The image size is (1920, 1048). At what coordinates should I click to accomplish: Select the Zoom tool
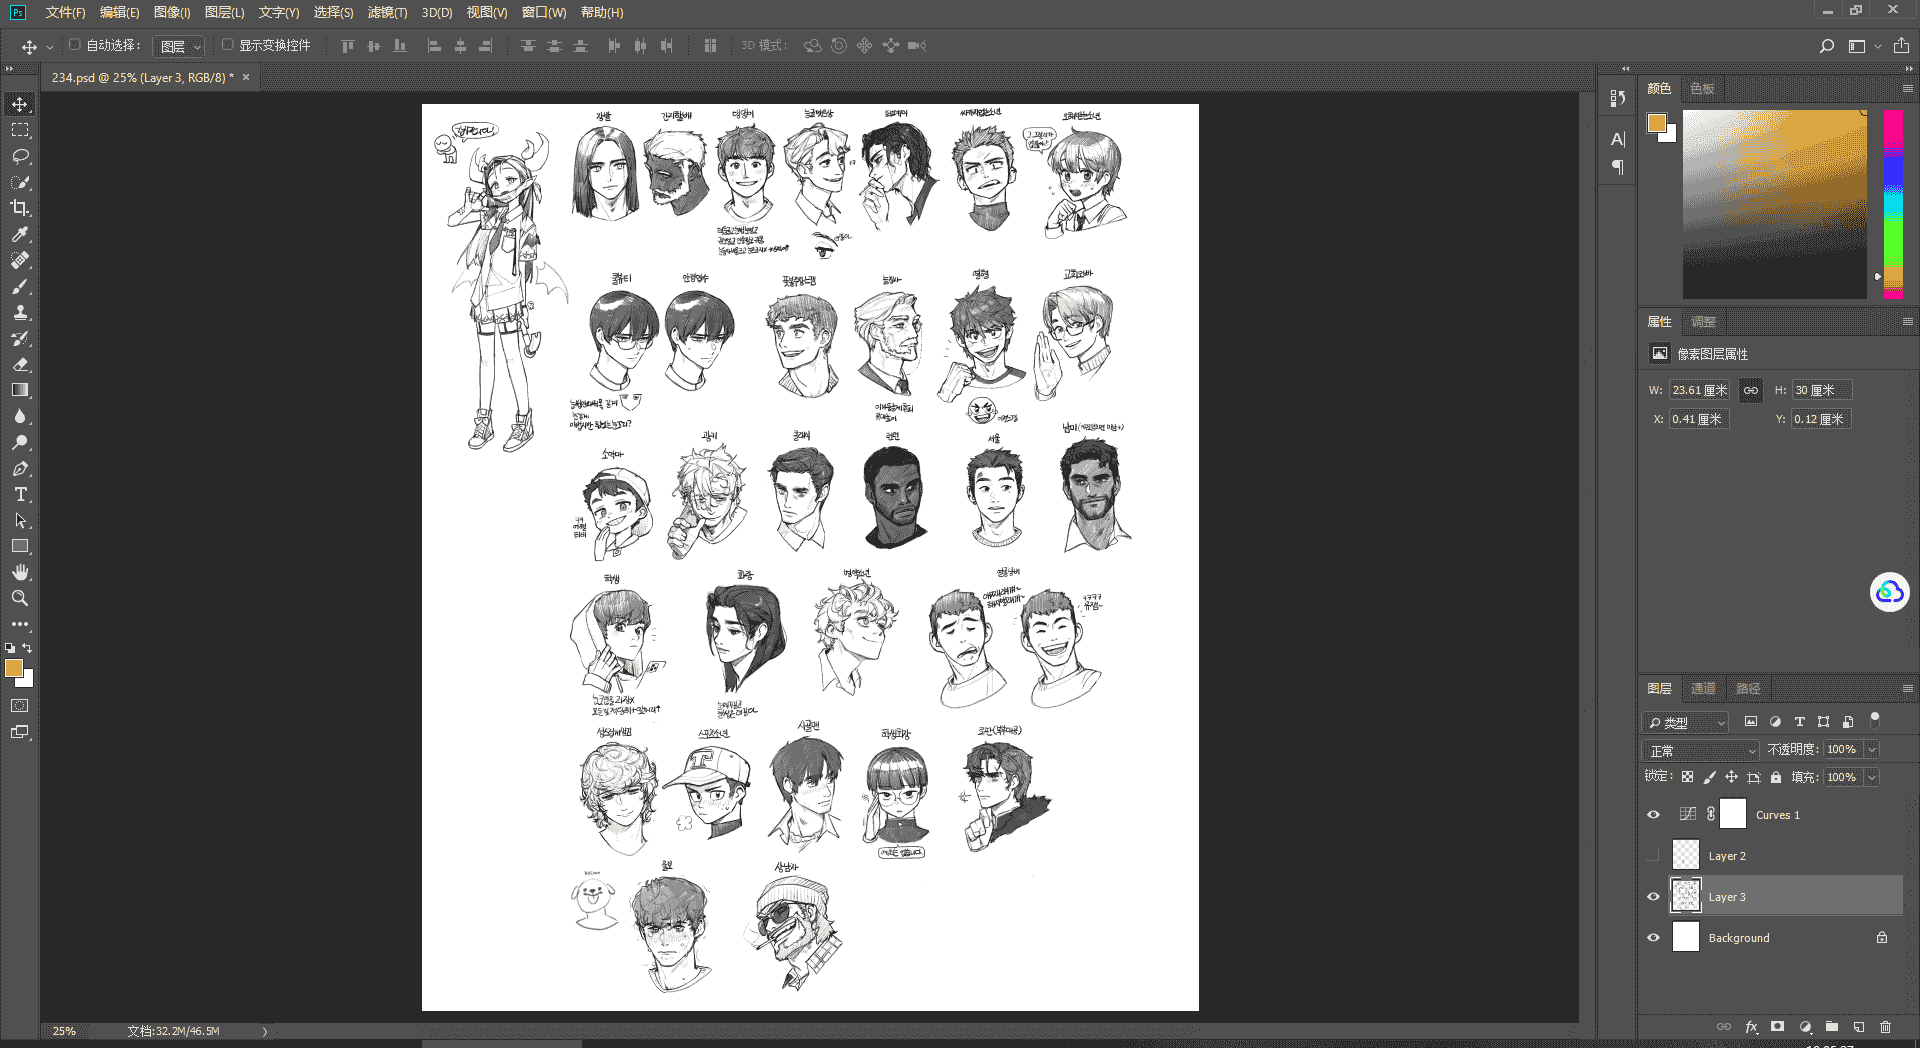[x=20, y=599]
